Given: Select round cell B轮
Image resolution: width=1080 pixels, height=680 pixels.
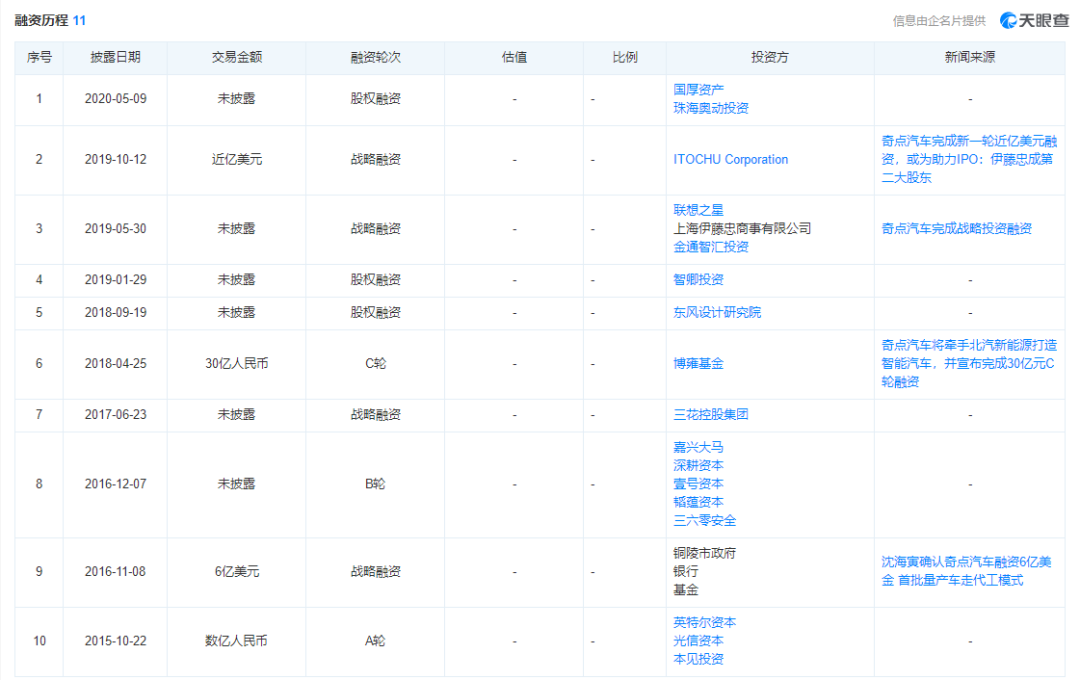Looking at the screenshot, I should point(375,484).
